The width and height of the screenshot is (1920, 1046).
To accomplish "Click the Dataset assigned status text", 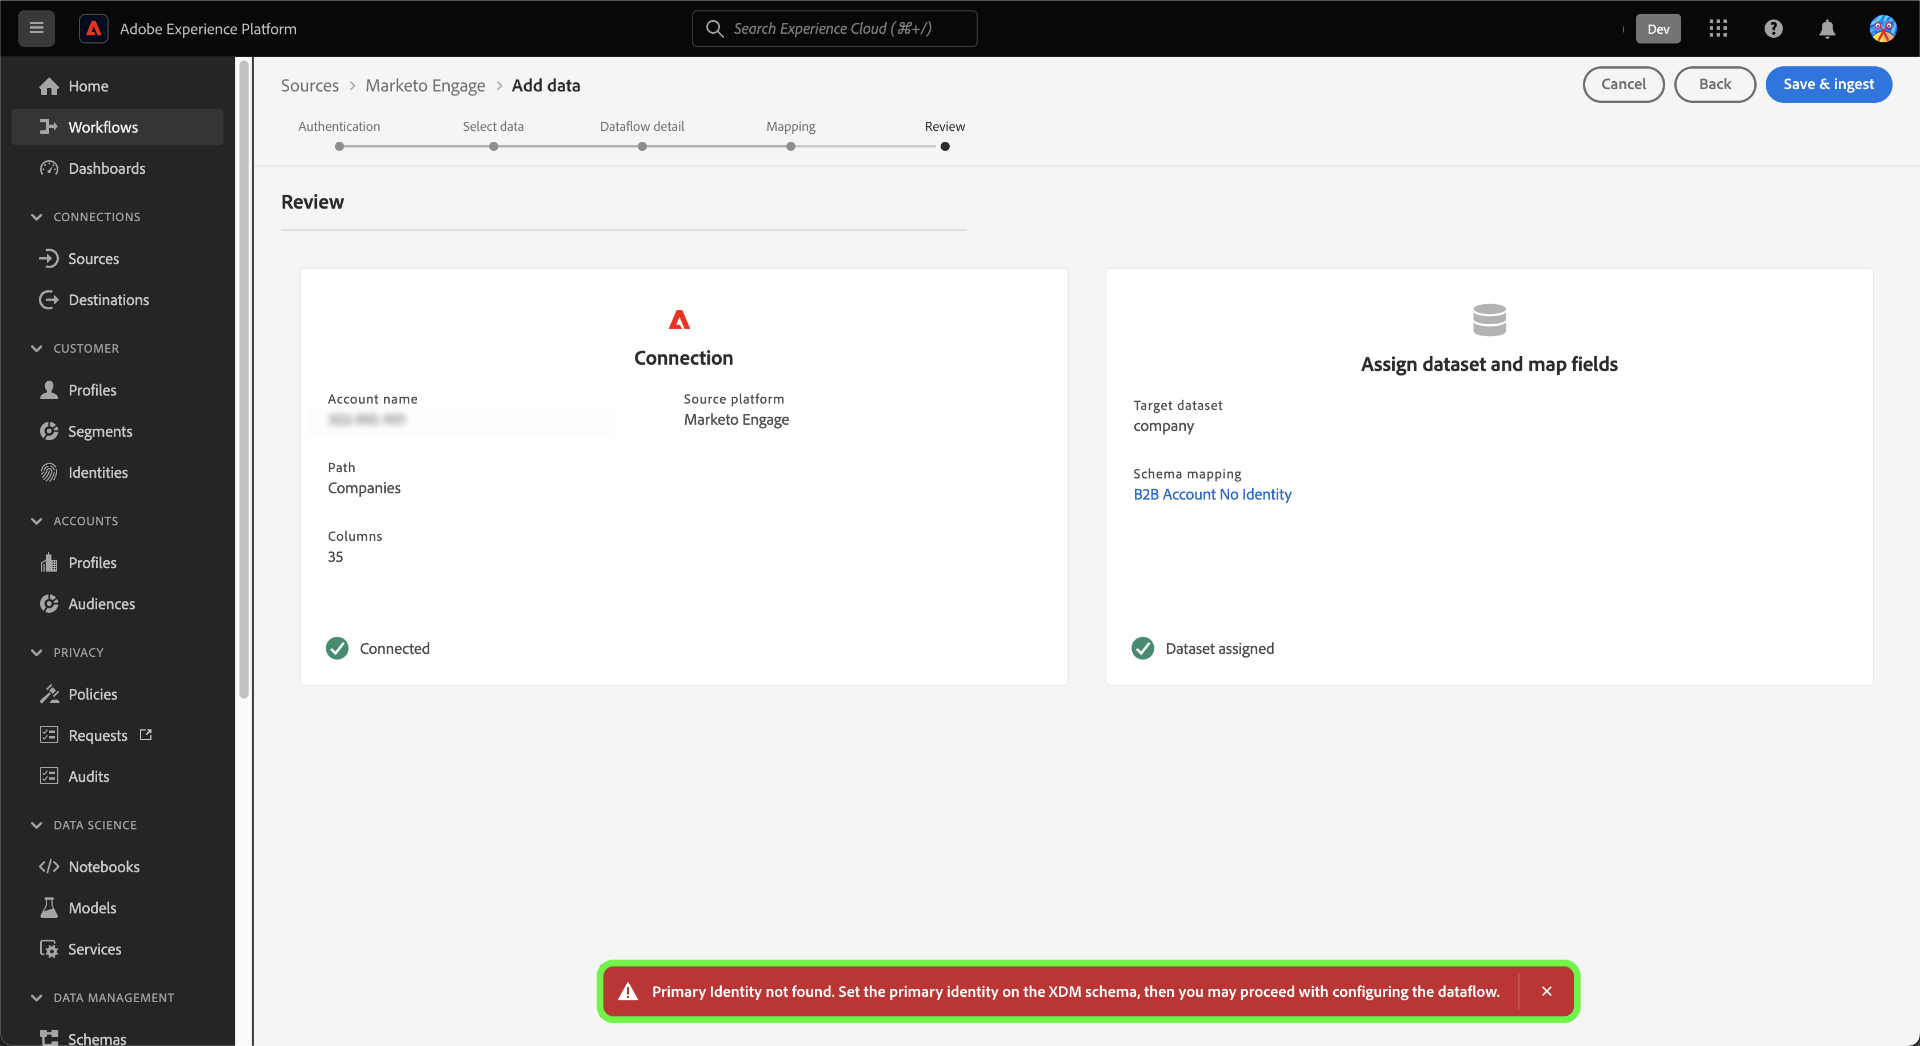I will coord(1220,649).
